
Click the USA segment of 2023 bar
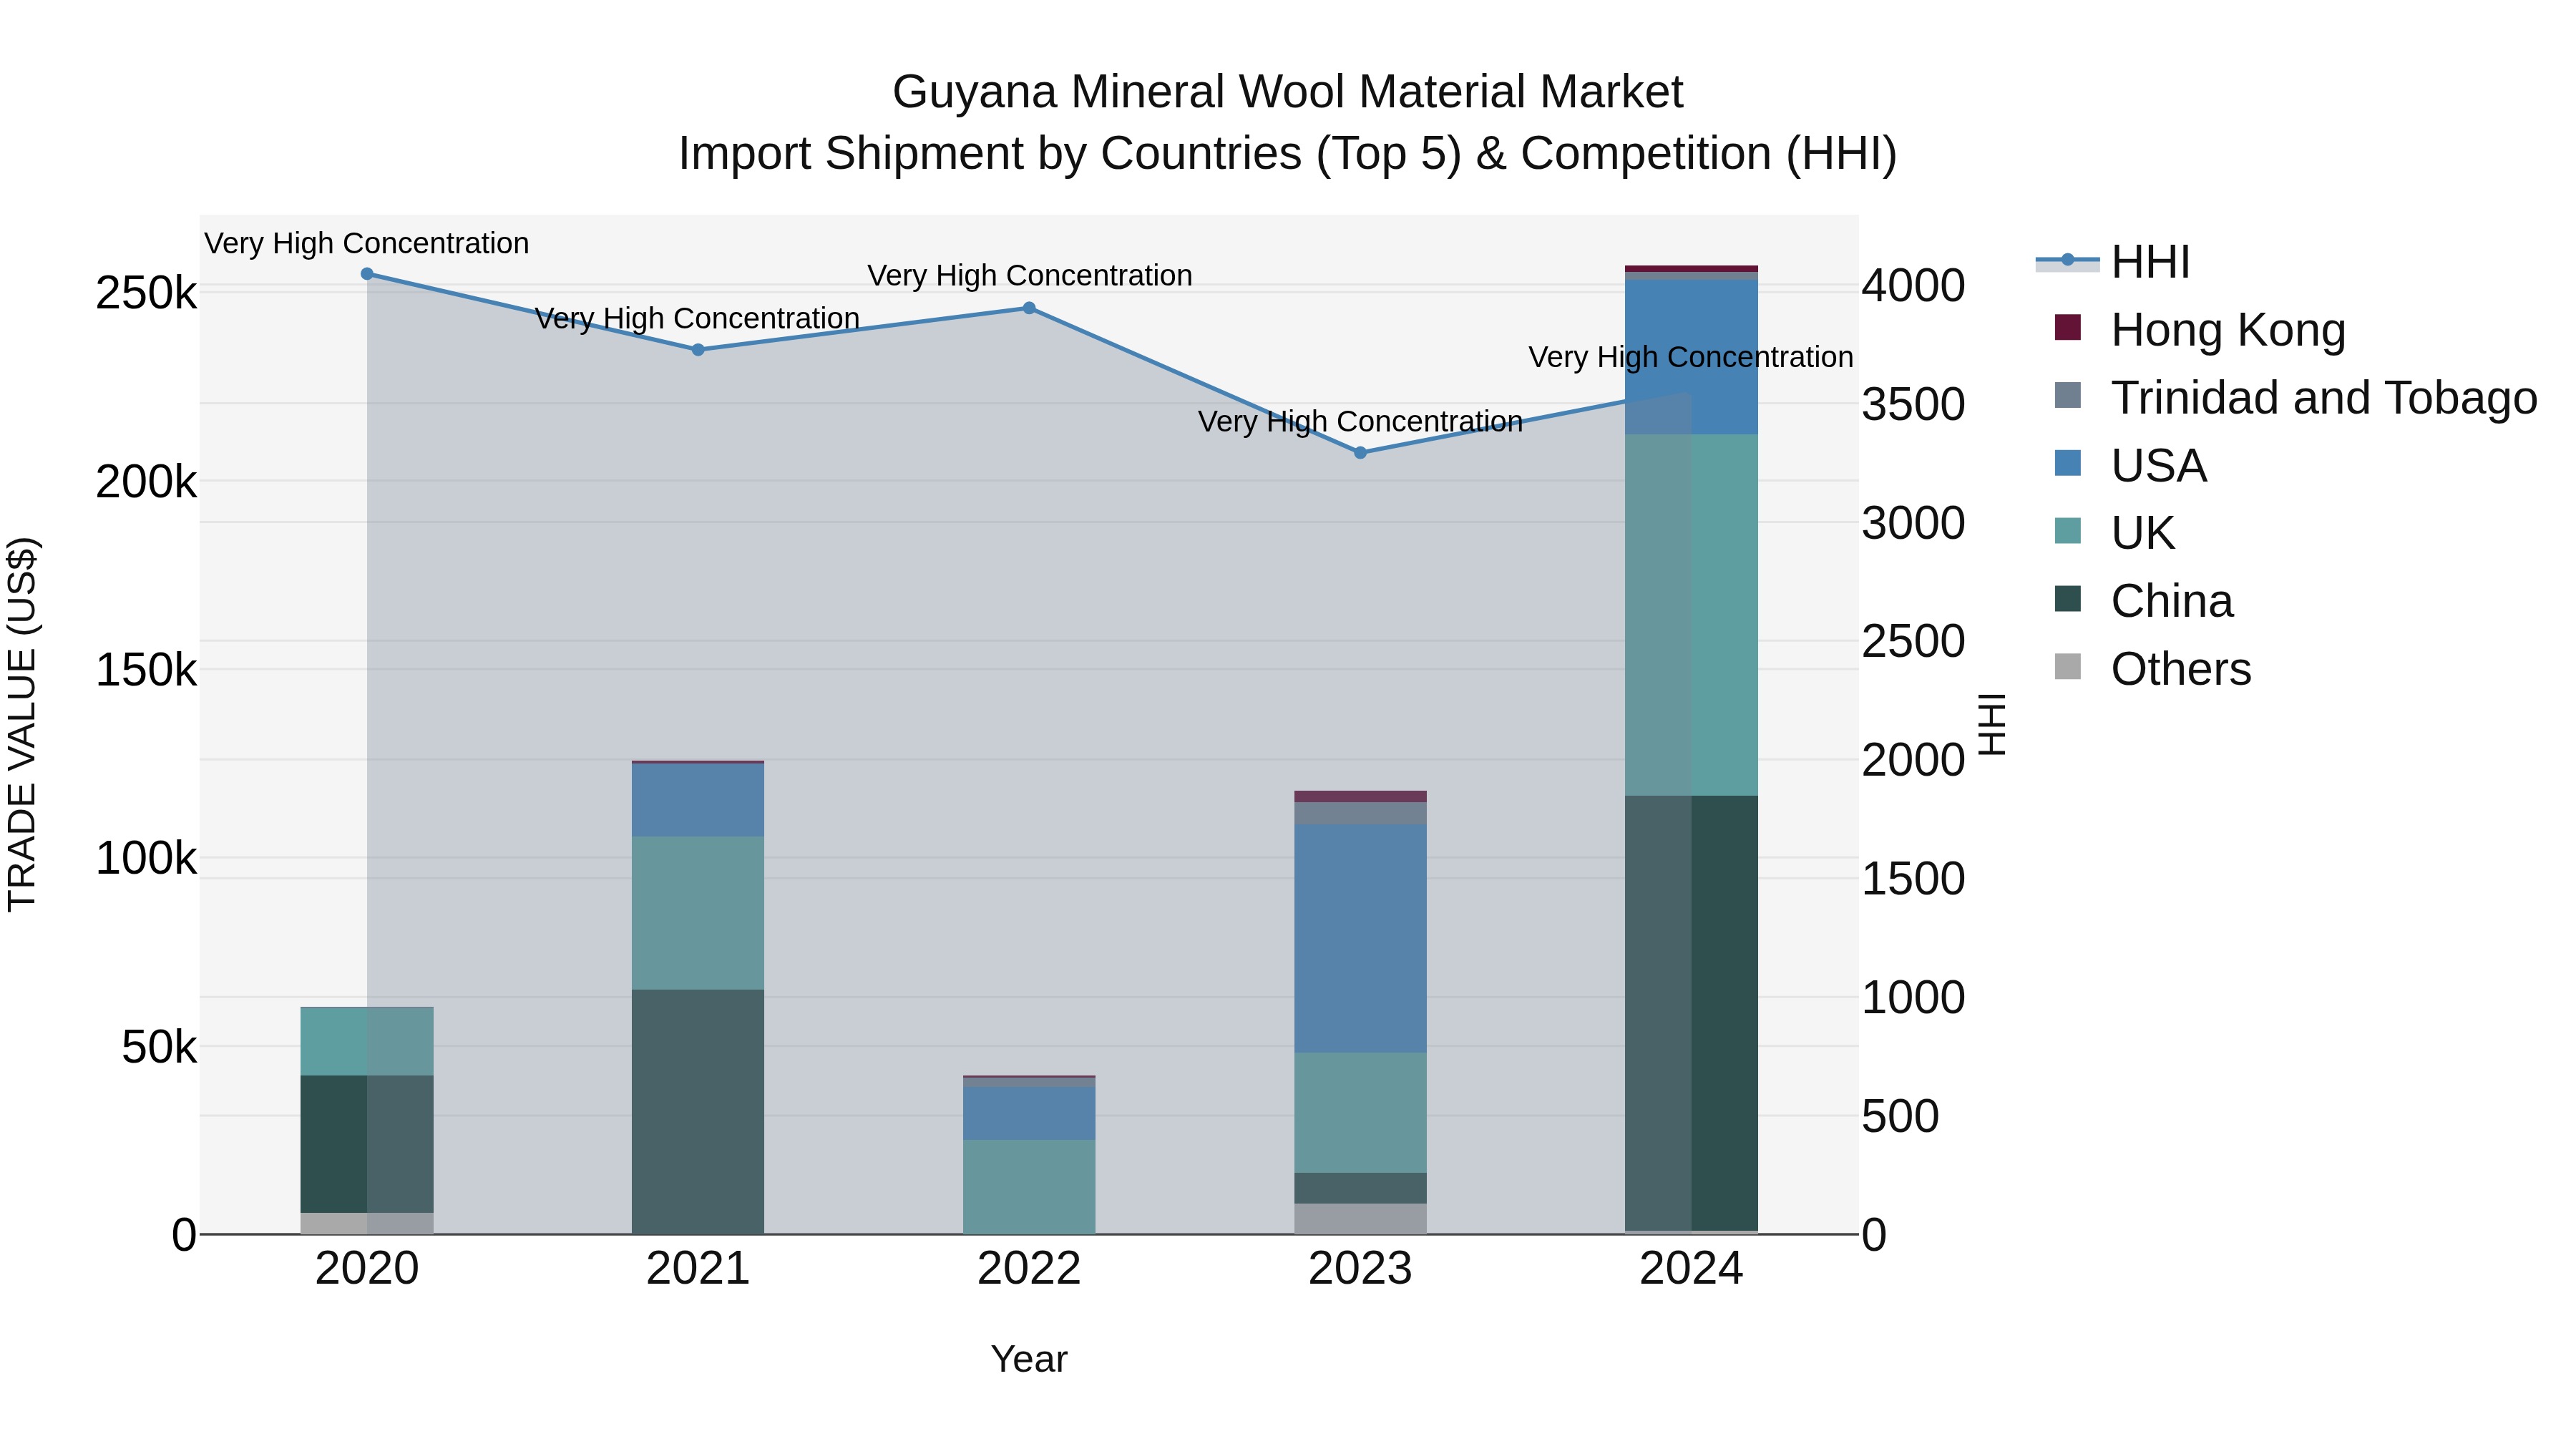1360,938
